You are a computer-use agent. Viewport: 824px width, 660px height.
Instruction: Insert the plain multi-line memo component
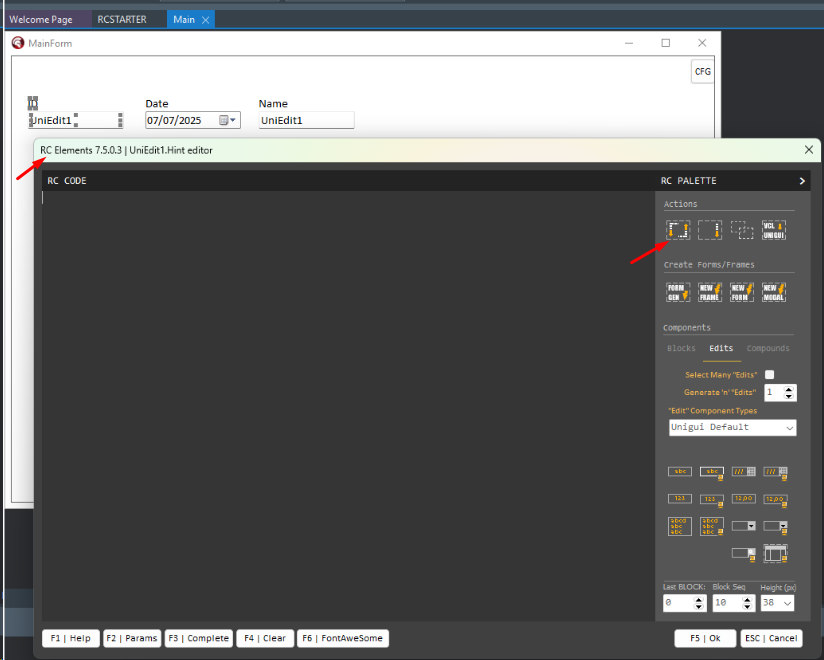[x=679, y=526]
